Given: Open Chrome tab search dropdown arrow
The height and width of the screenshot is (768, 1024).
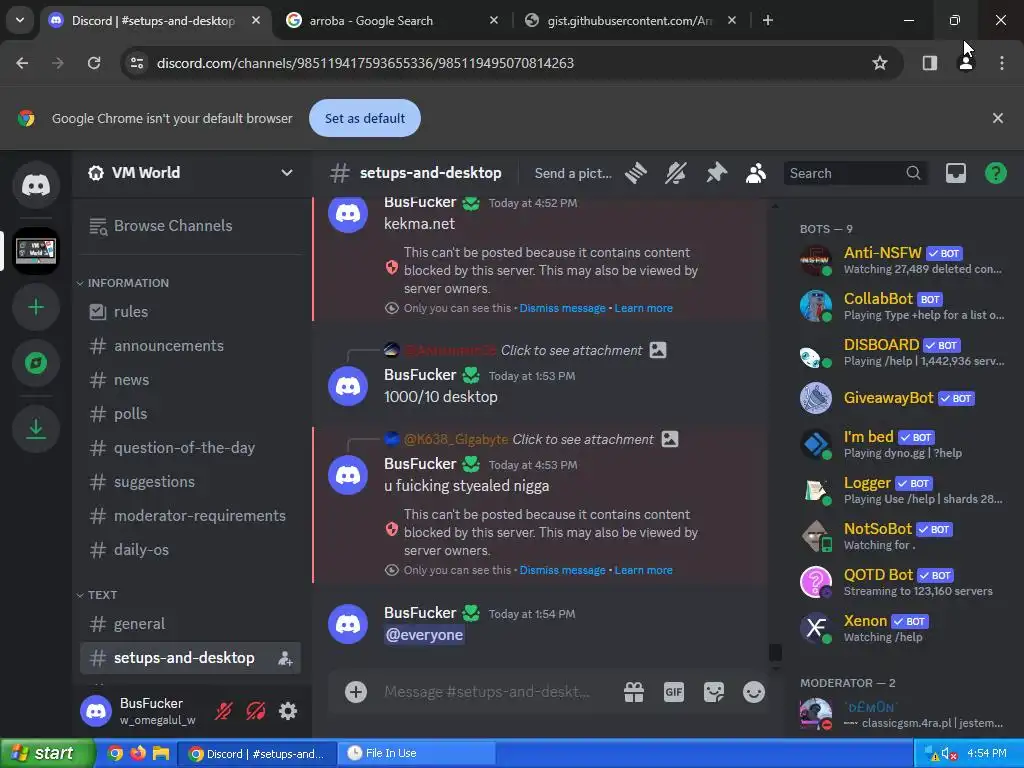Looking at the screenshot, I should click(x=20, y=20).
